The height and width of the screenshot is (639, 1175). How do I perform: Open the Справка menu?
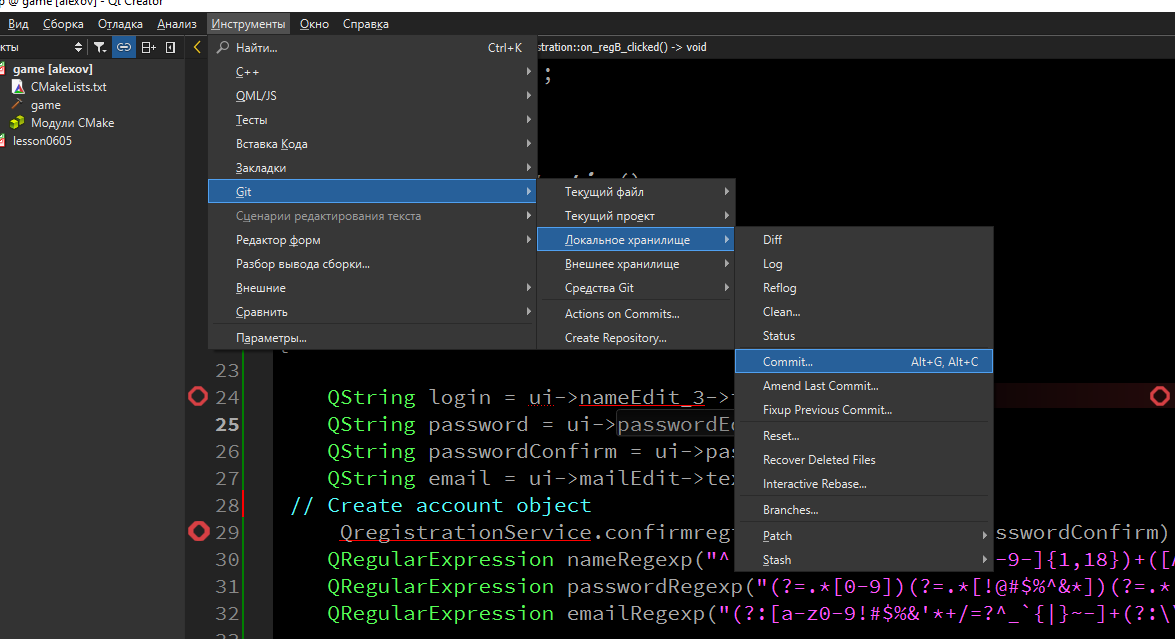pos(366,24)
